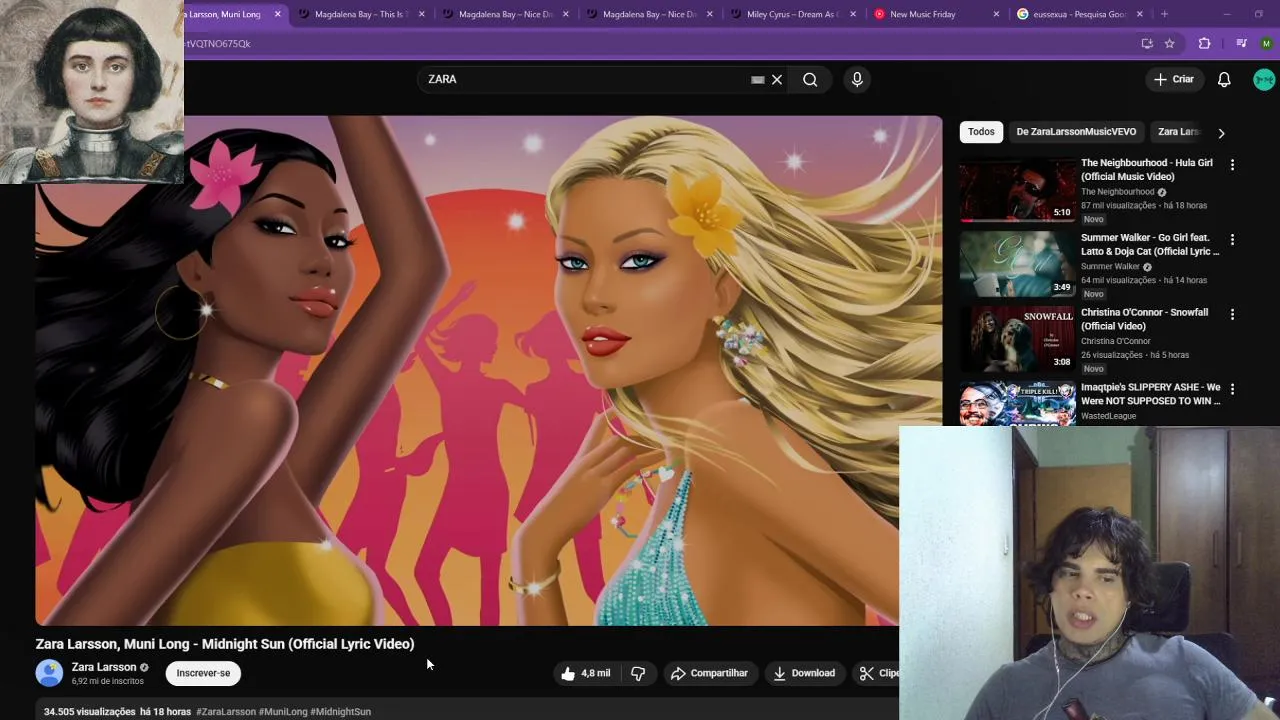The width and height of the screenshot is (1280, 720).
Task: Open options menu for SLIPPERY ASHE video
Action: click(1232, 389)
